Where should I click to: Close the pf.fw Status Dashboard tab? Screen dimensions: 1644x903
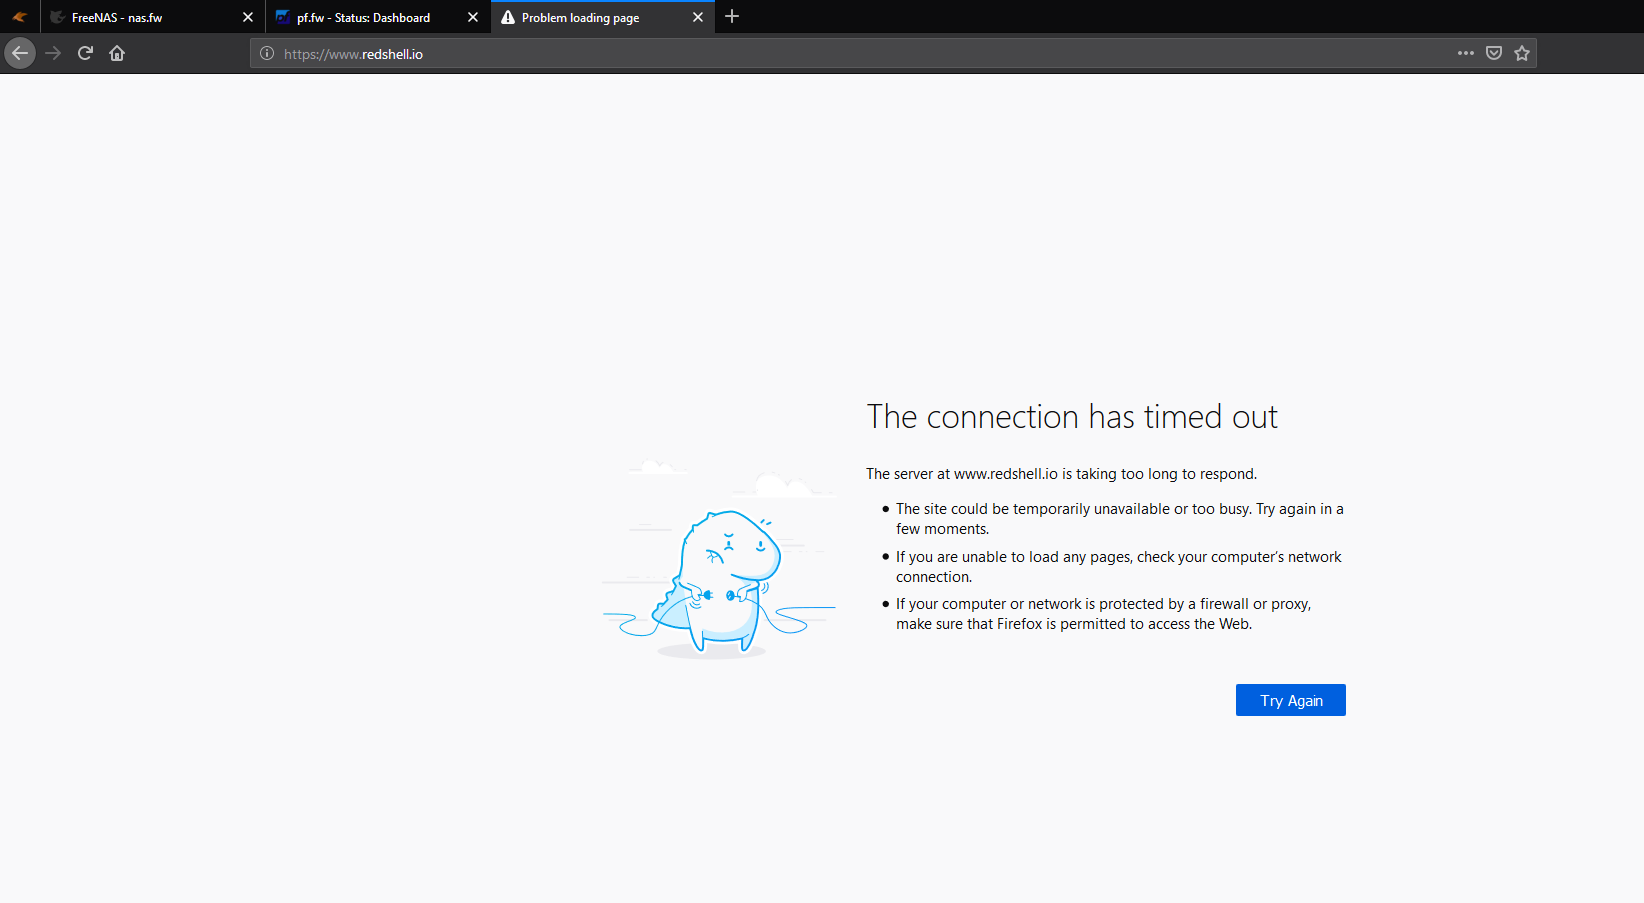click(x=473, y=17)
